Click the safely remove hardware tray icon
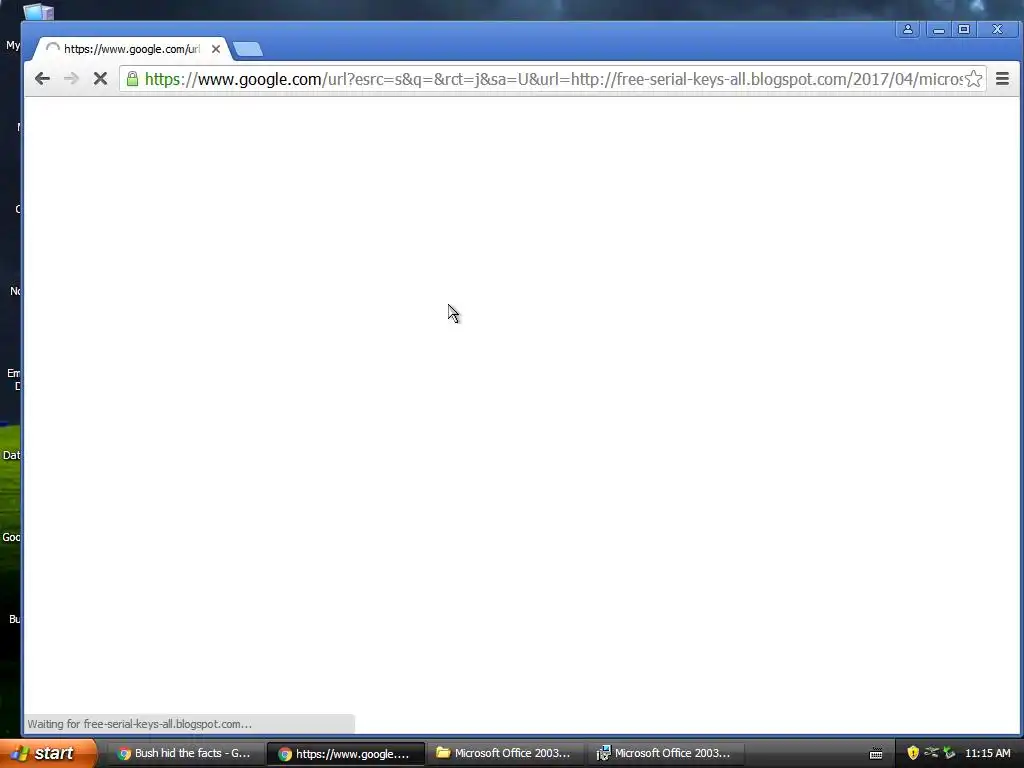 coord(949,753)
